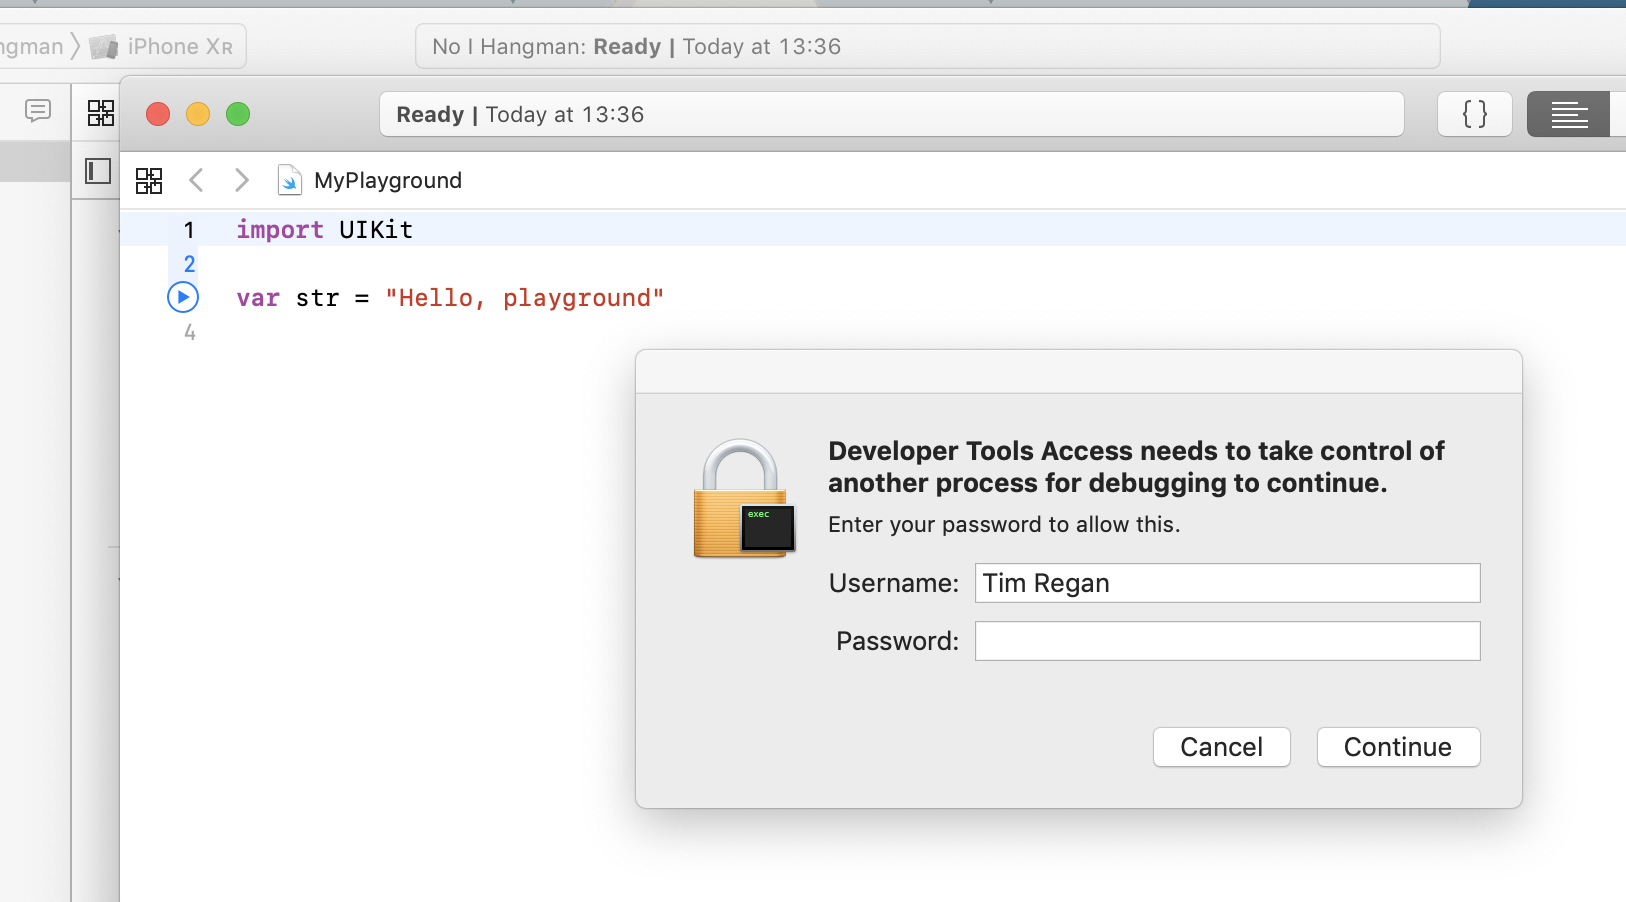
Task: Click the code snippets braces icon in toolbar
Action: 1474,114
